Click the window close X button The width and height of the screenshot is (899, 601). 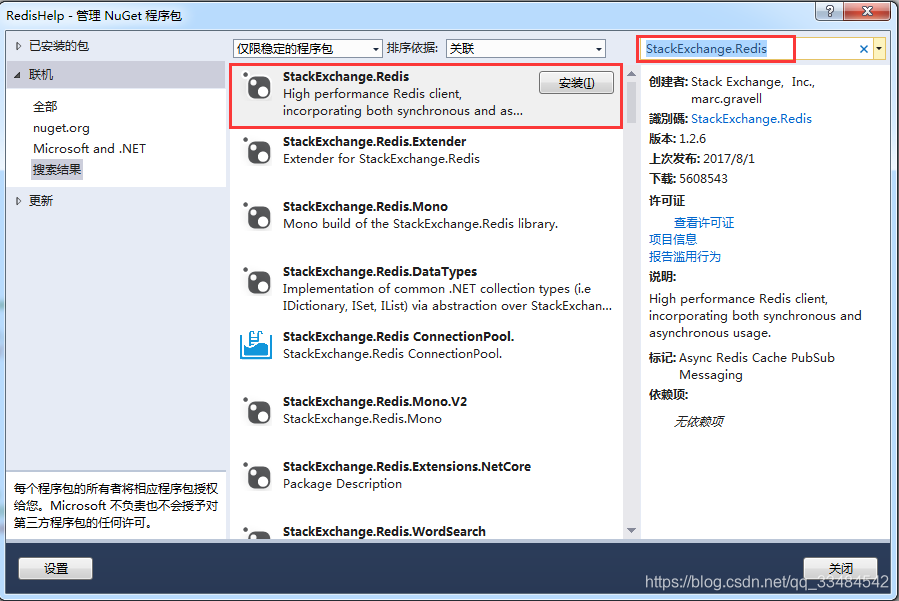coord(867,11)
